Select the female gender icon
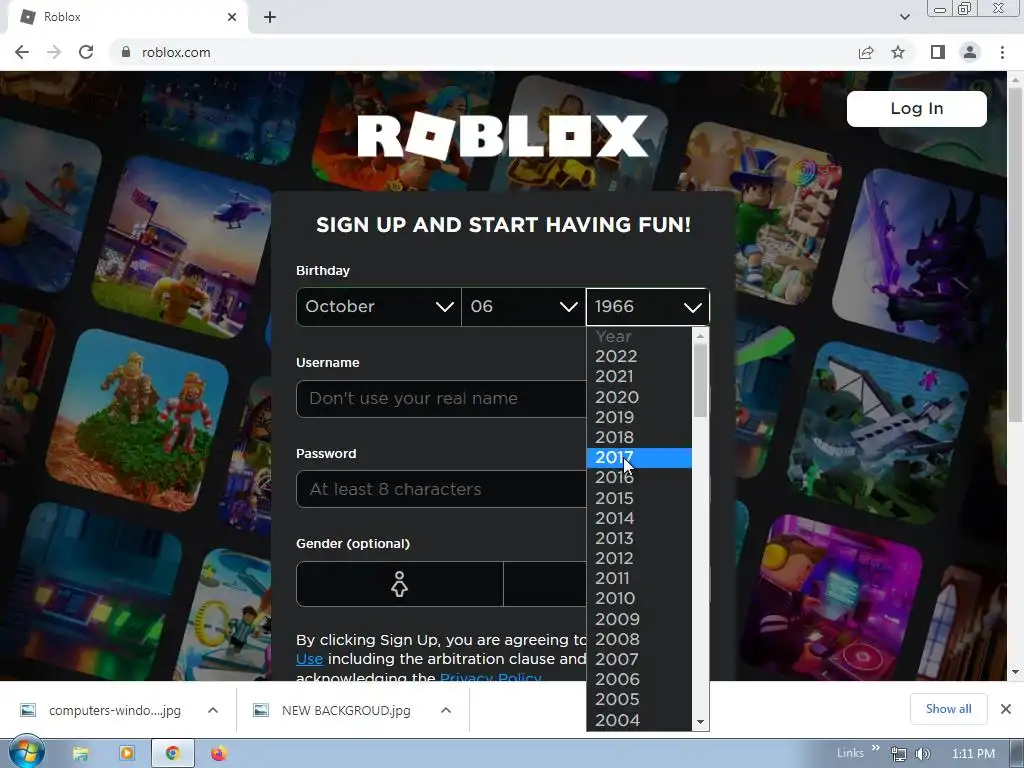This screenshot has height=768, width=1024. pos(400,584)
